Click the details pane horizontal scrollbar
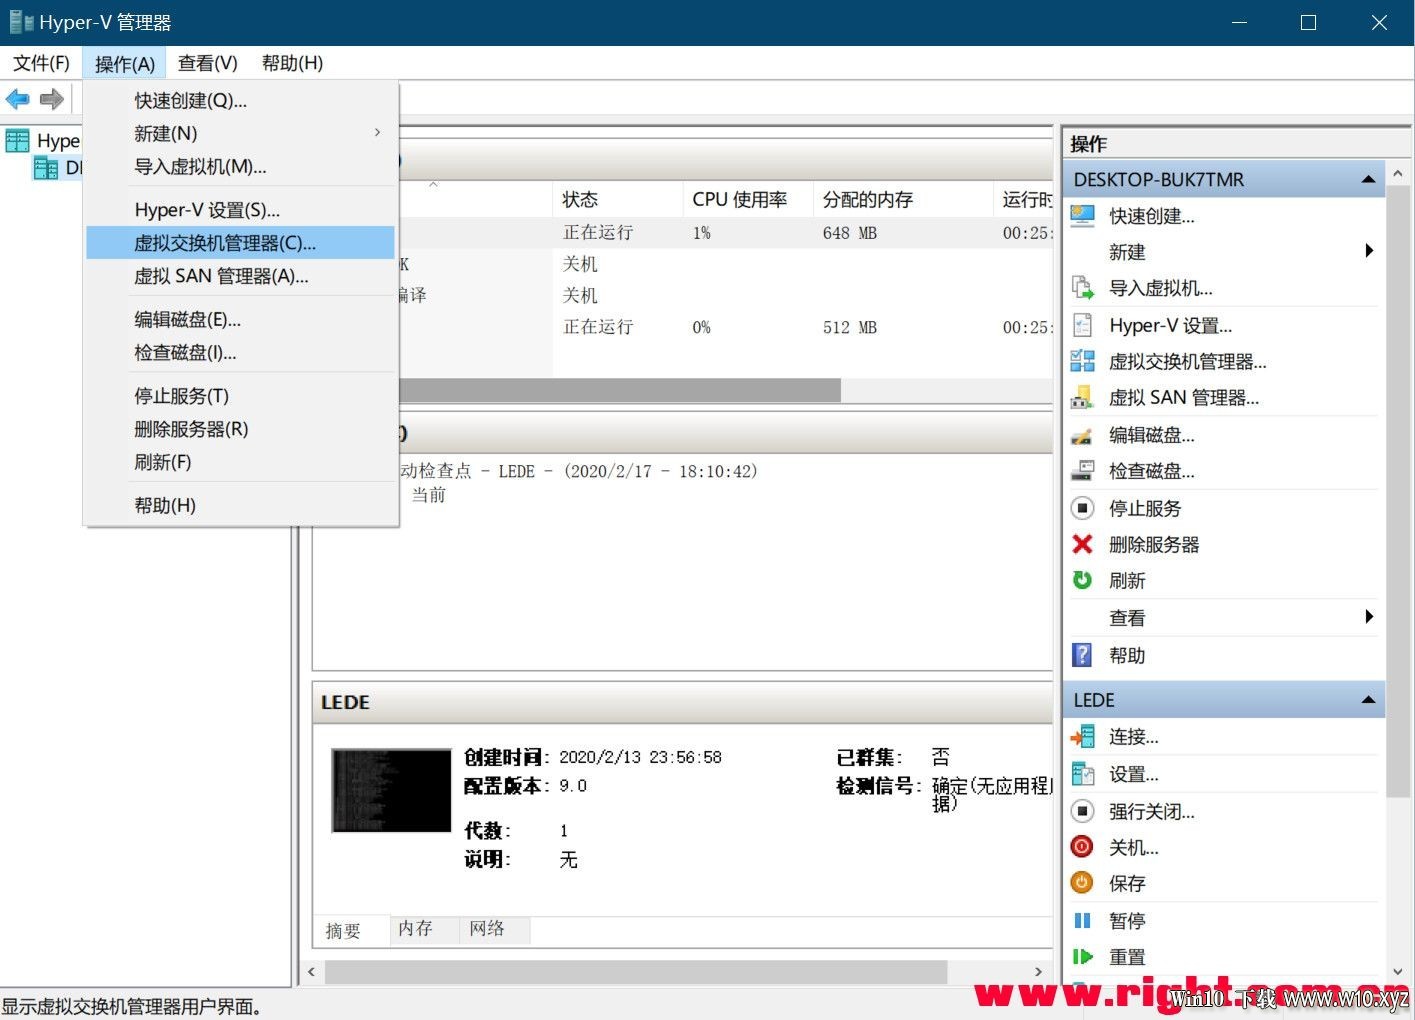 click(x=636, y=971)
